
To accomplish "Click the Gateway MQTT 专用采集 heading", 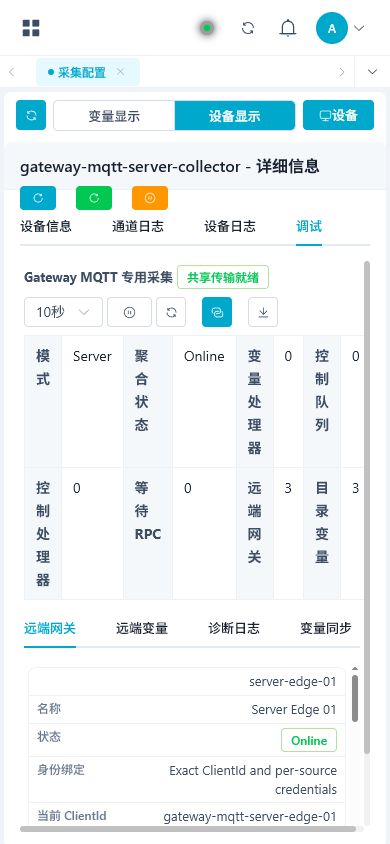I will 98,278.
